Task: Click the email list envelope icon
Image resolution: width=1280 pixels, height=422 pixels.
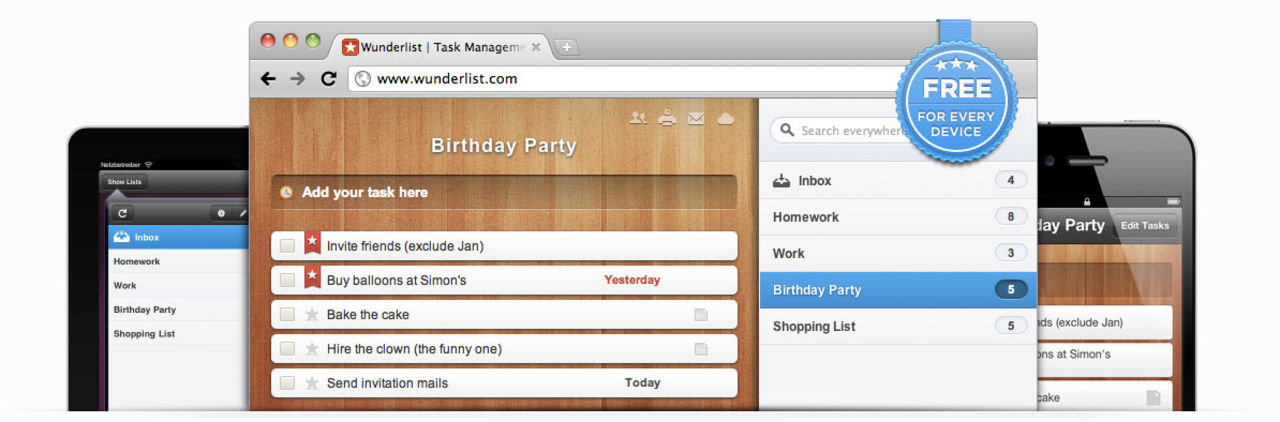Action: pyautogui.click(x=696, y=118)
